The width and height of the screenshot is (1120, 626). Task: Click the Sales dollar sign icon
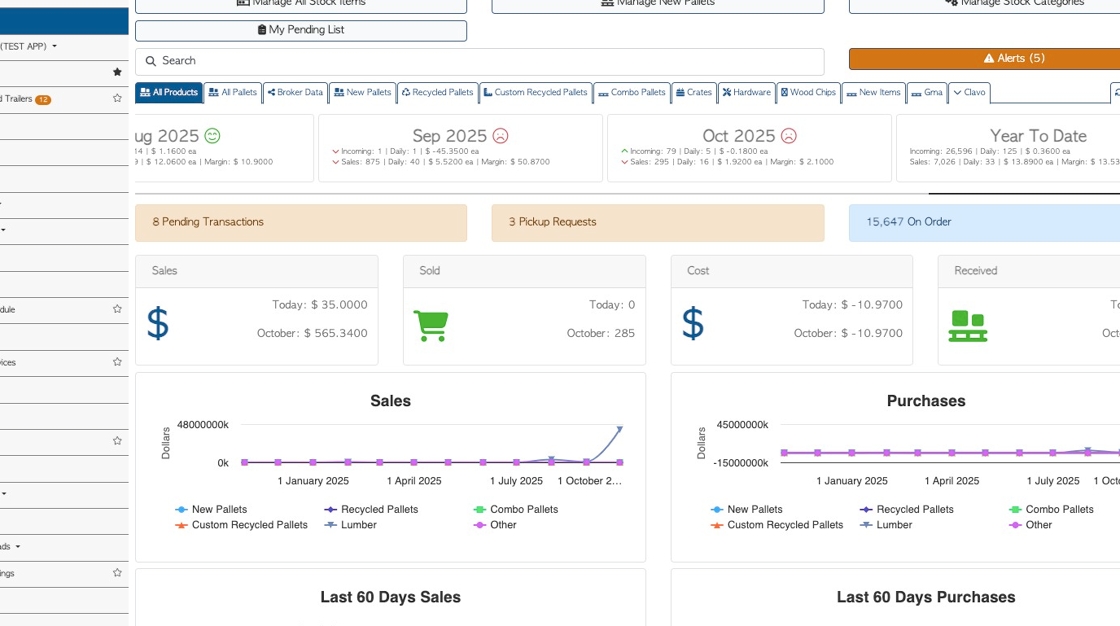point(158,324)
